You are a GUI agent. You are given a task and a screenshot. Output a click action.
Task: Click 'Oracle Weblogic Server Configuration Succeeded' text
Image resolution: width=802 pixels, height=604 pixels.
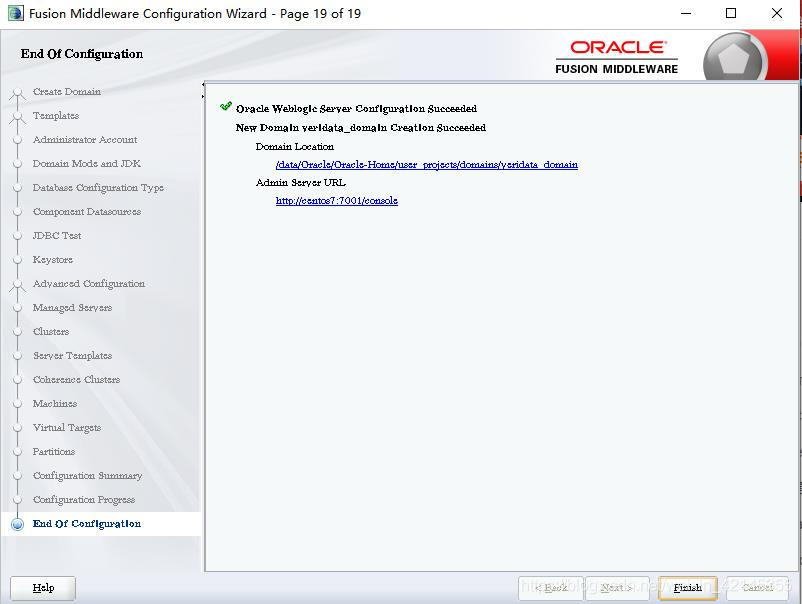[x=356, y=109]
